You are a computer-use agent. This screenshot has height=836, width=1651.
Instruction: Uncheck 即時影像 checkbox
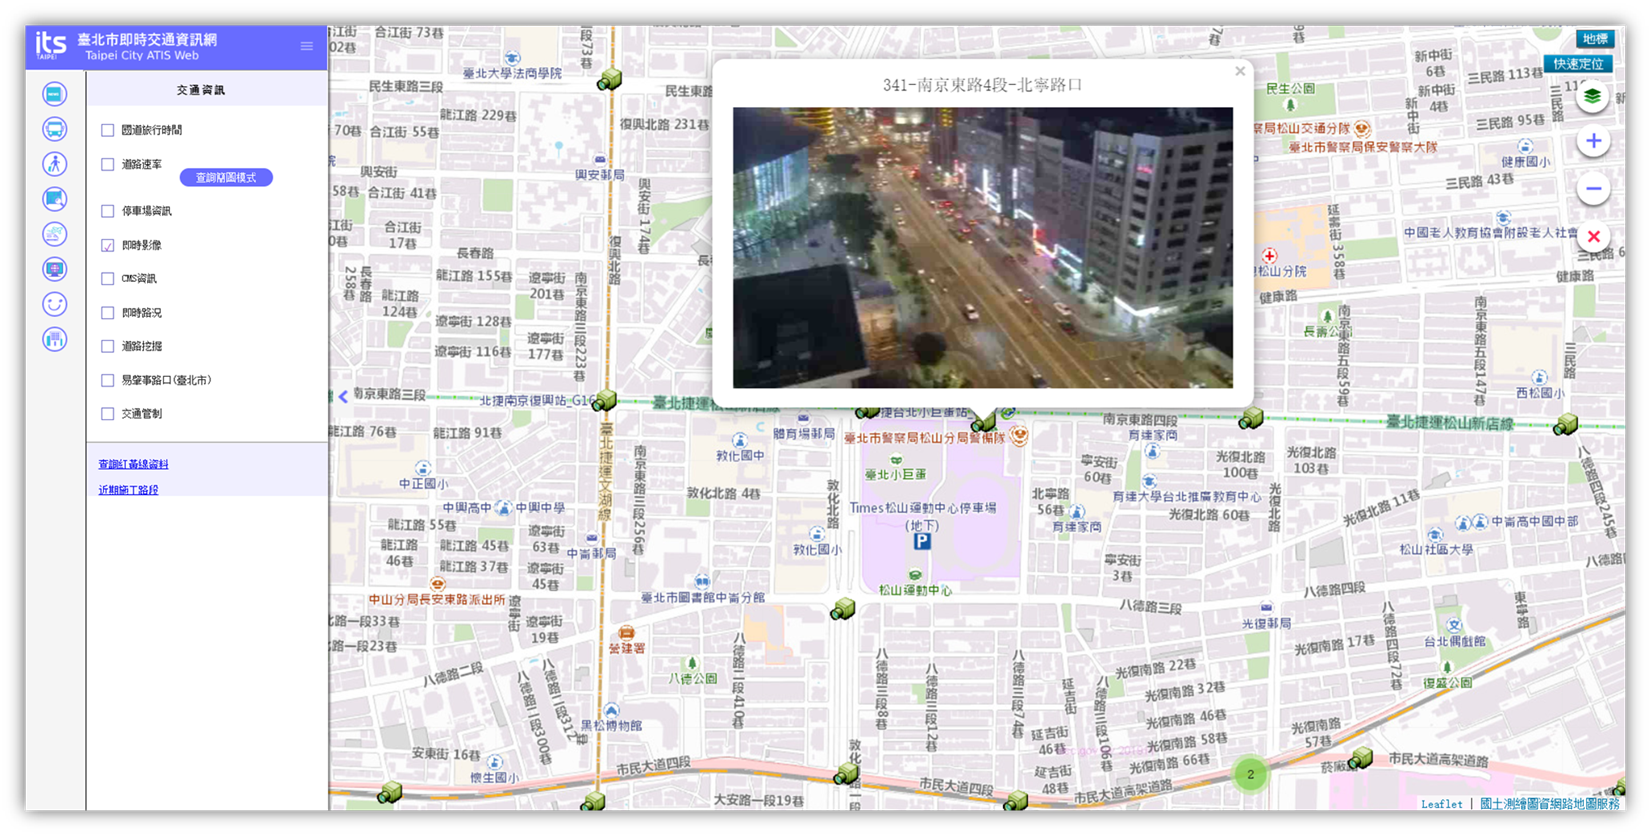(108, 245)
